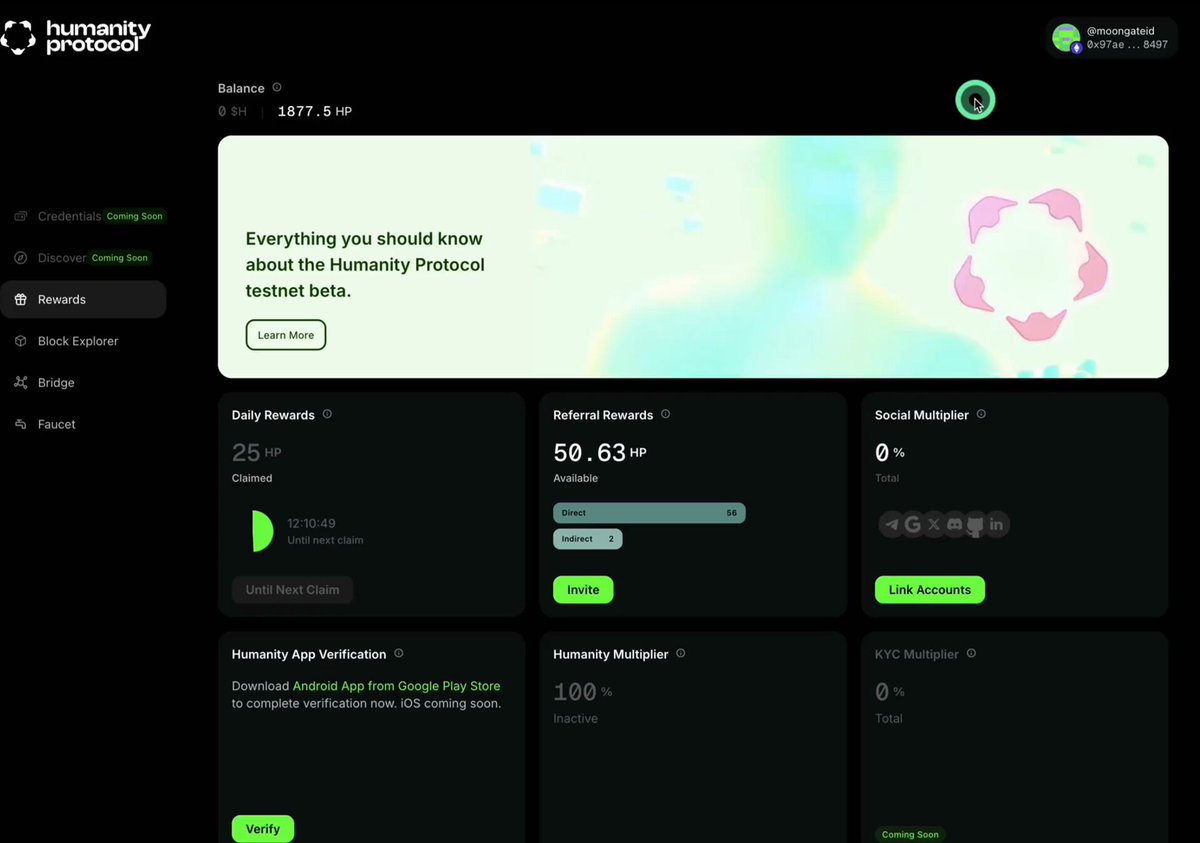Click the 25 HP daily reward value
Screen dimensions: 1200x843
click(x=256, y=453)
